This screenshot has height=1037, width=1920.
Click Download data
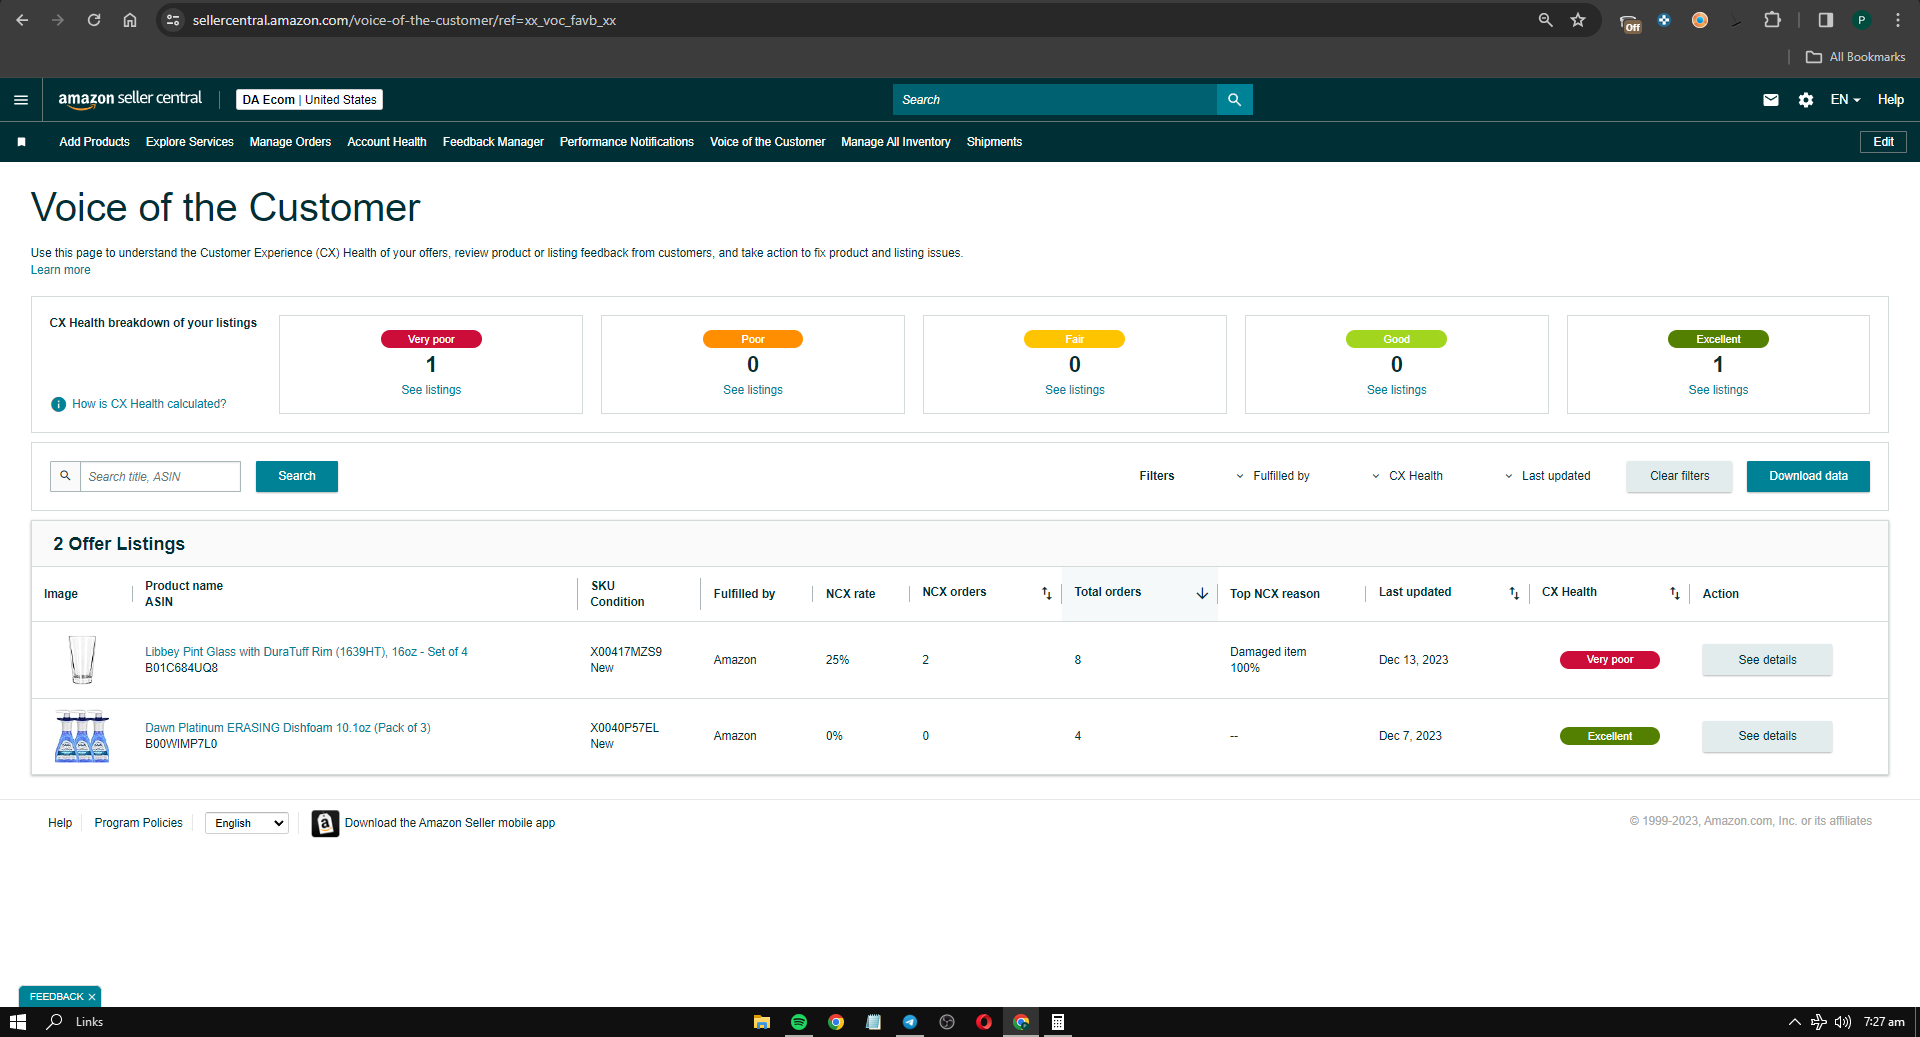click(1808, 476)
